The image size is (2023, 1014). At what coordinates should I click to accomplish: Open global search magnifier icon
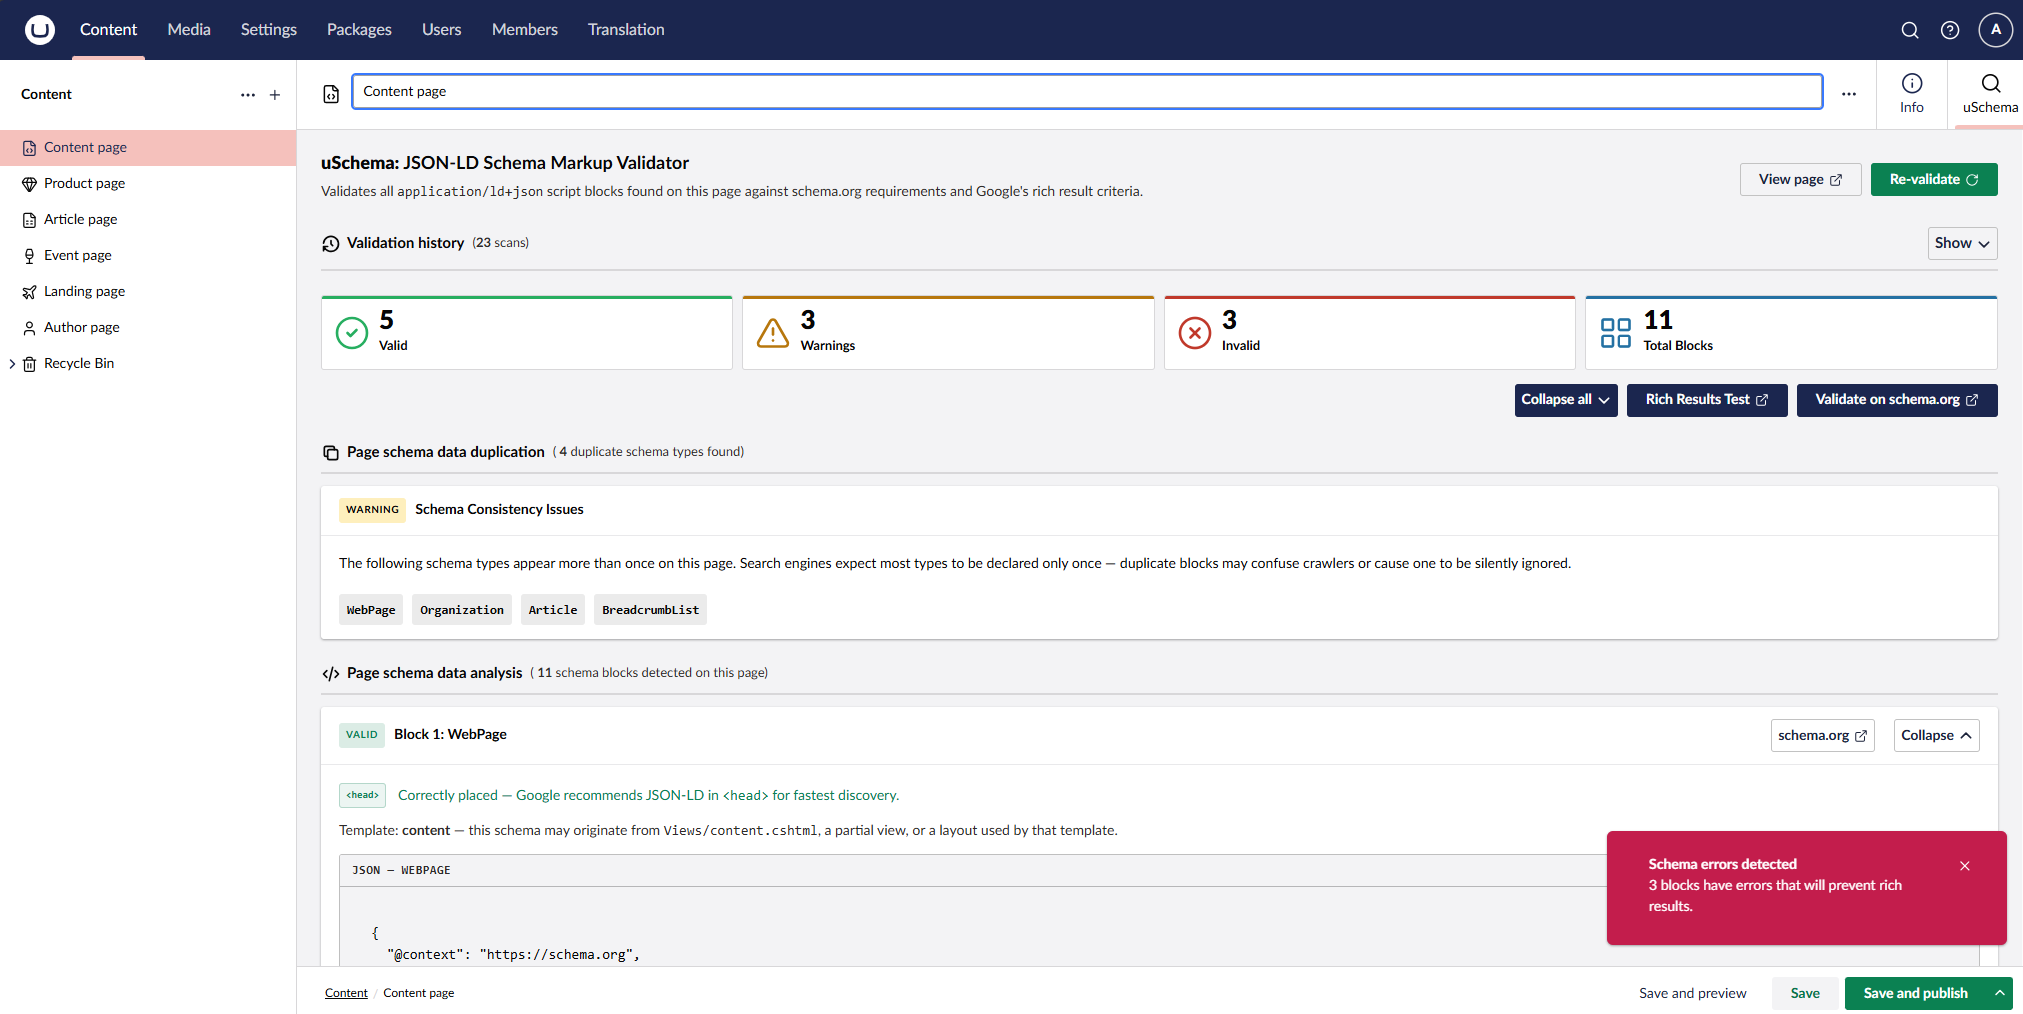1910,30
